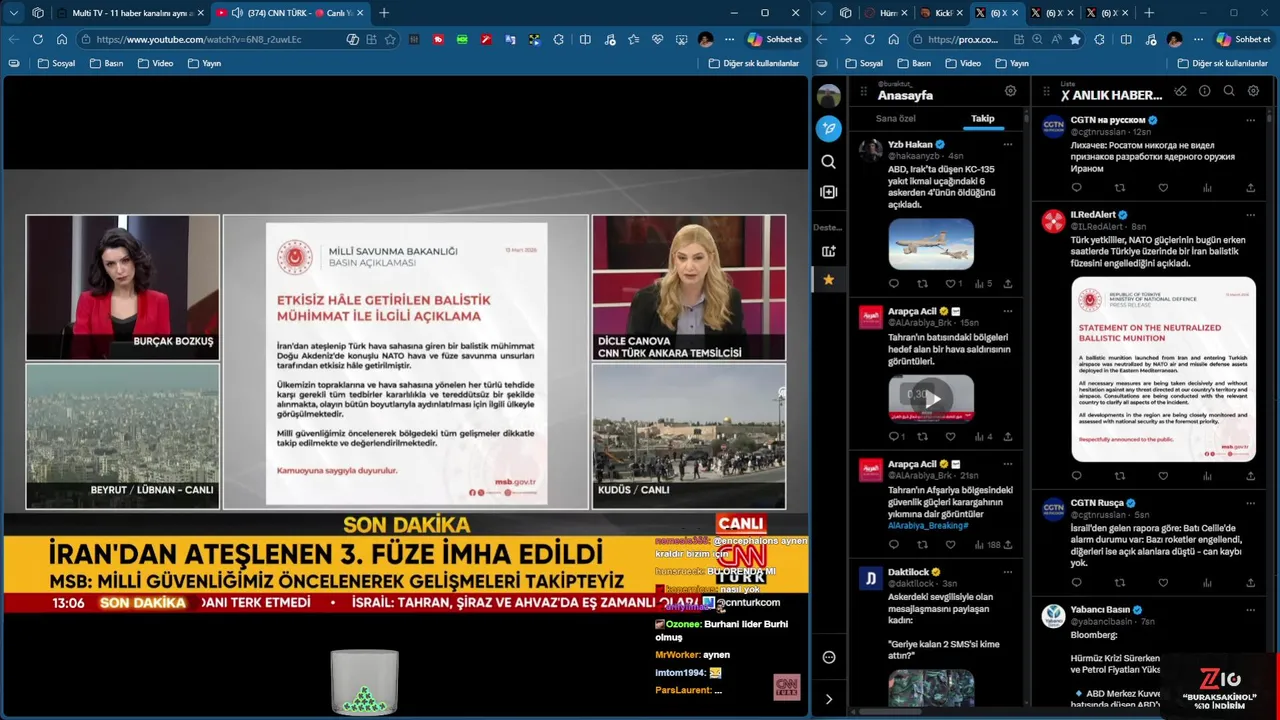Open extensions puzzle icon in left browser
Screen dimensions: 1280x720
(x=559, y=39)
